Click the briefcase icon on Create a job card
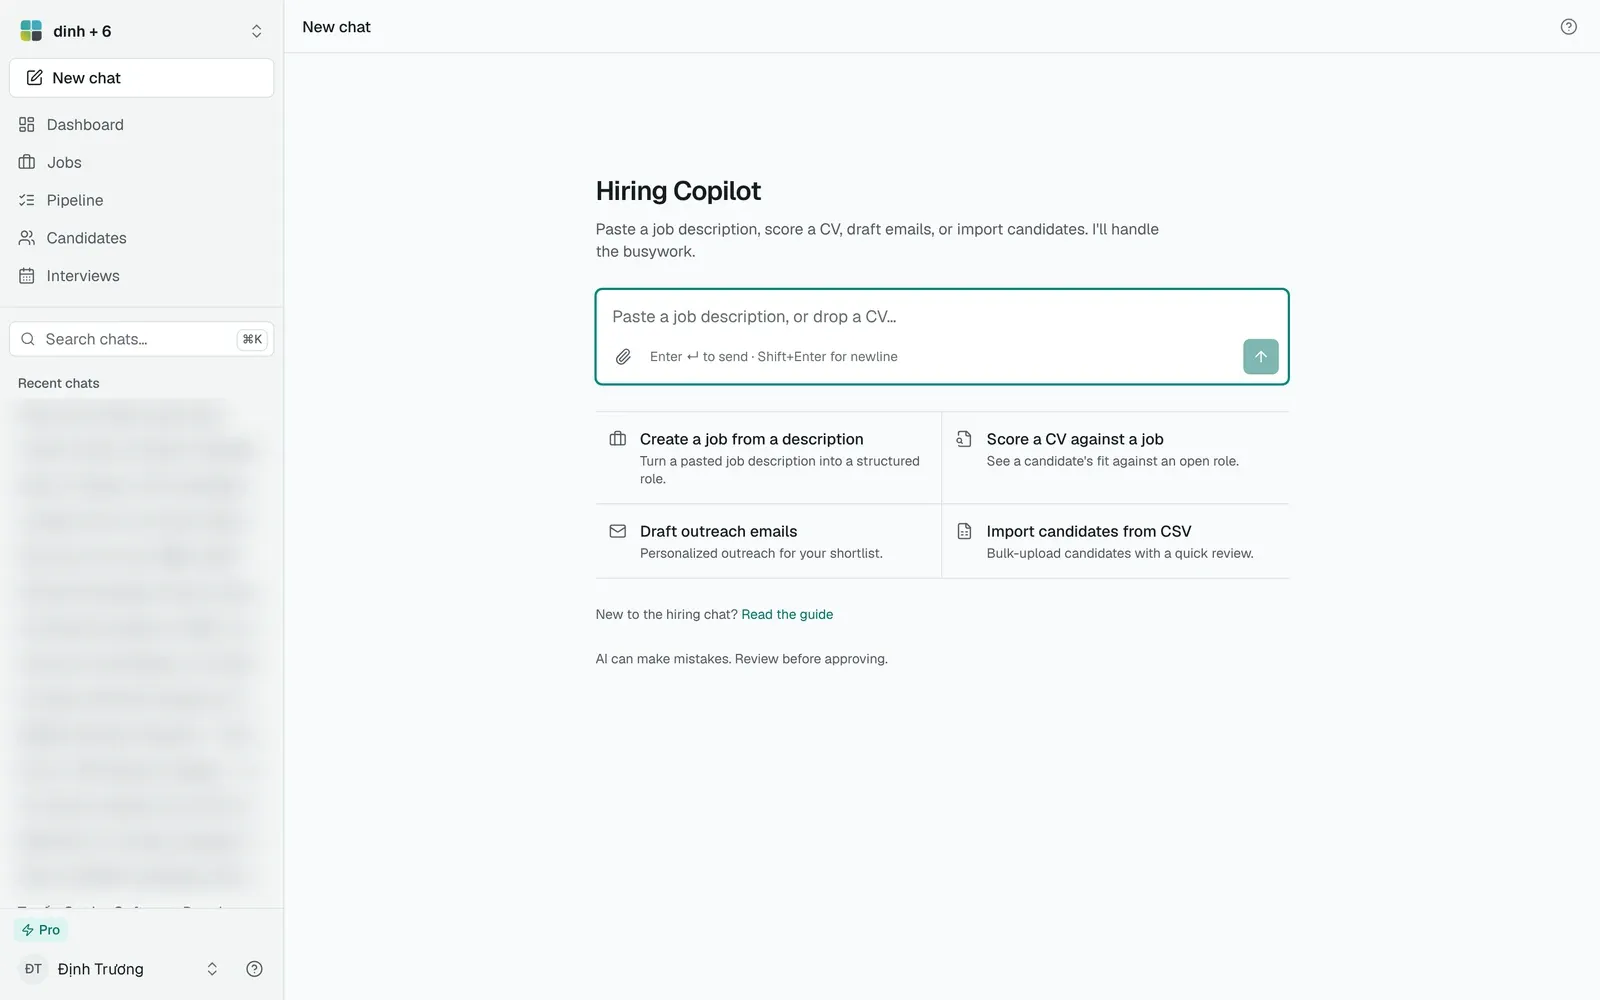This screenshot has height=1000, width=1600. pyautogui.click(x=618, y=439)
